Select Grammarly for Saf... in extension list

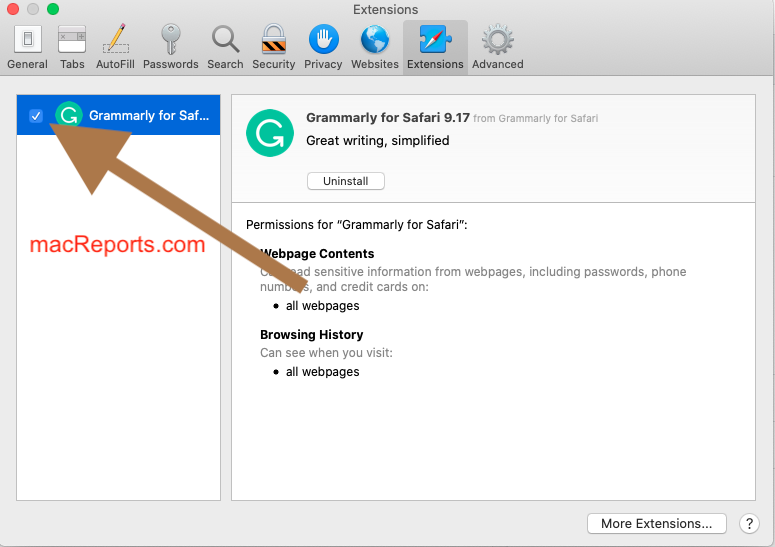coord(119,115)
